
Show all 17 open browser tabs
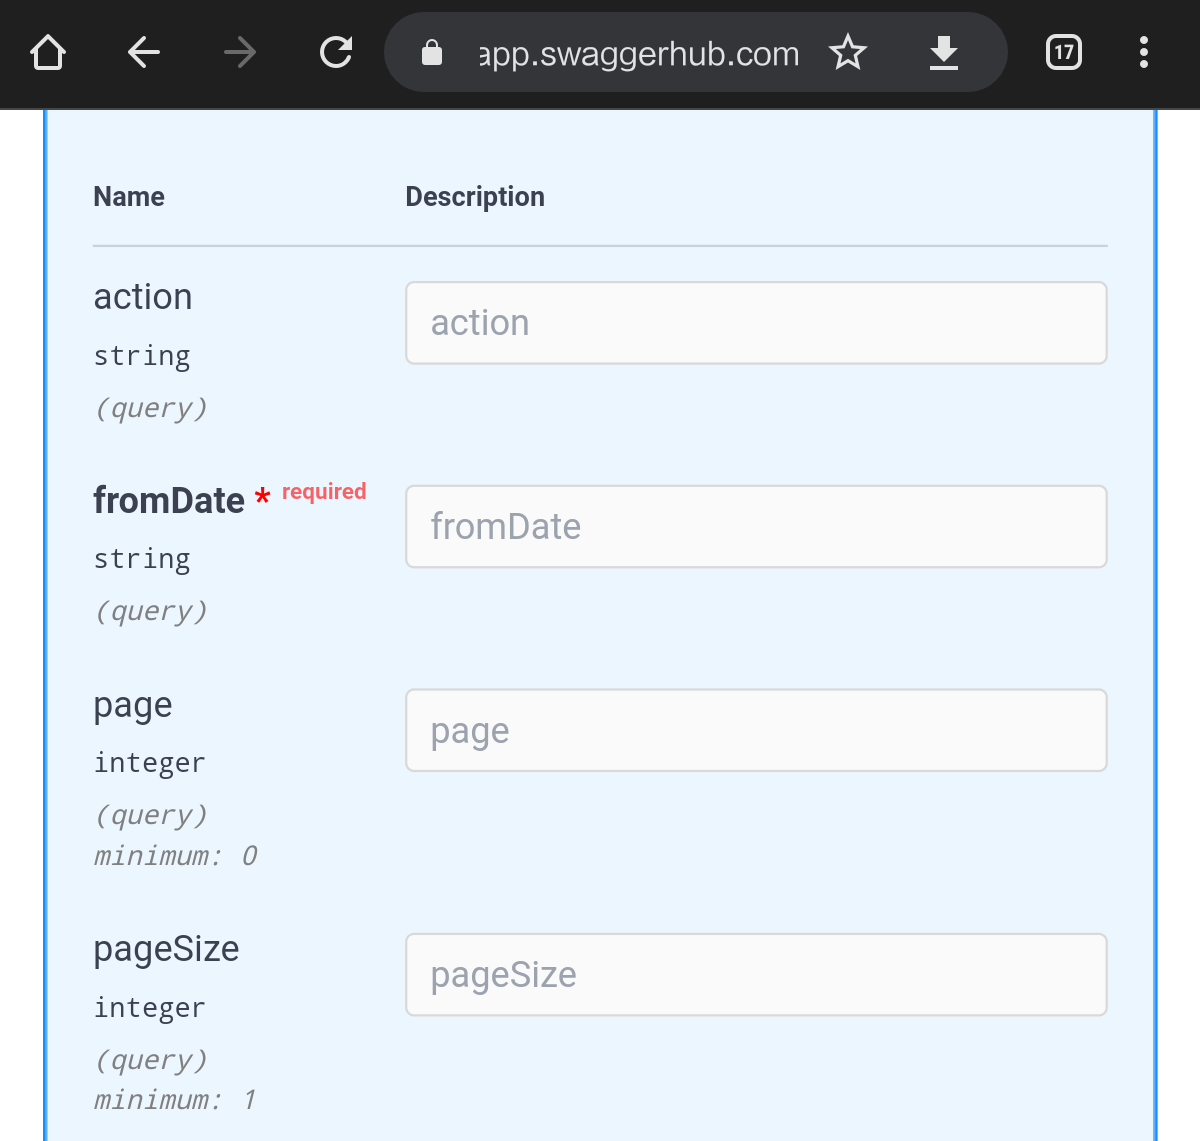(x=1063, y=52)
